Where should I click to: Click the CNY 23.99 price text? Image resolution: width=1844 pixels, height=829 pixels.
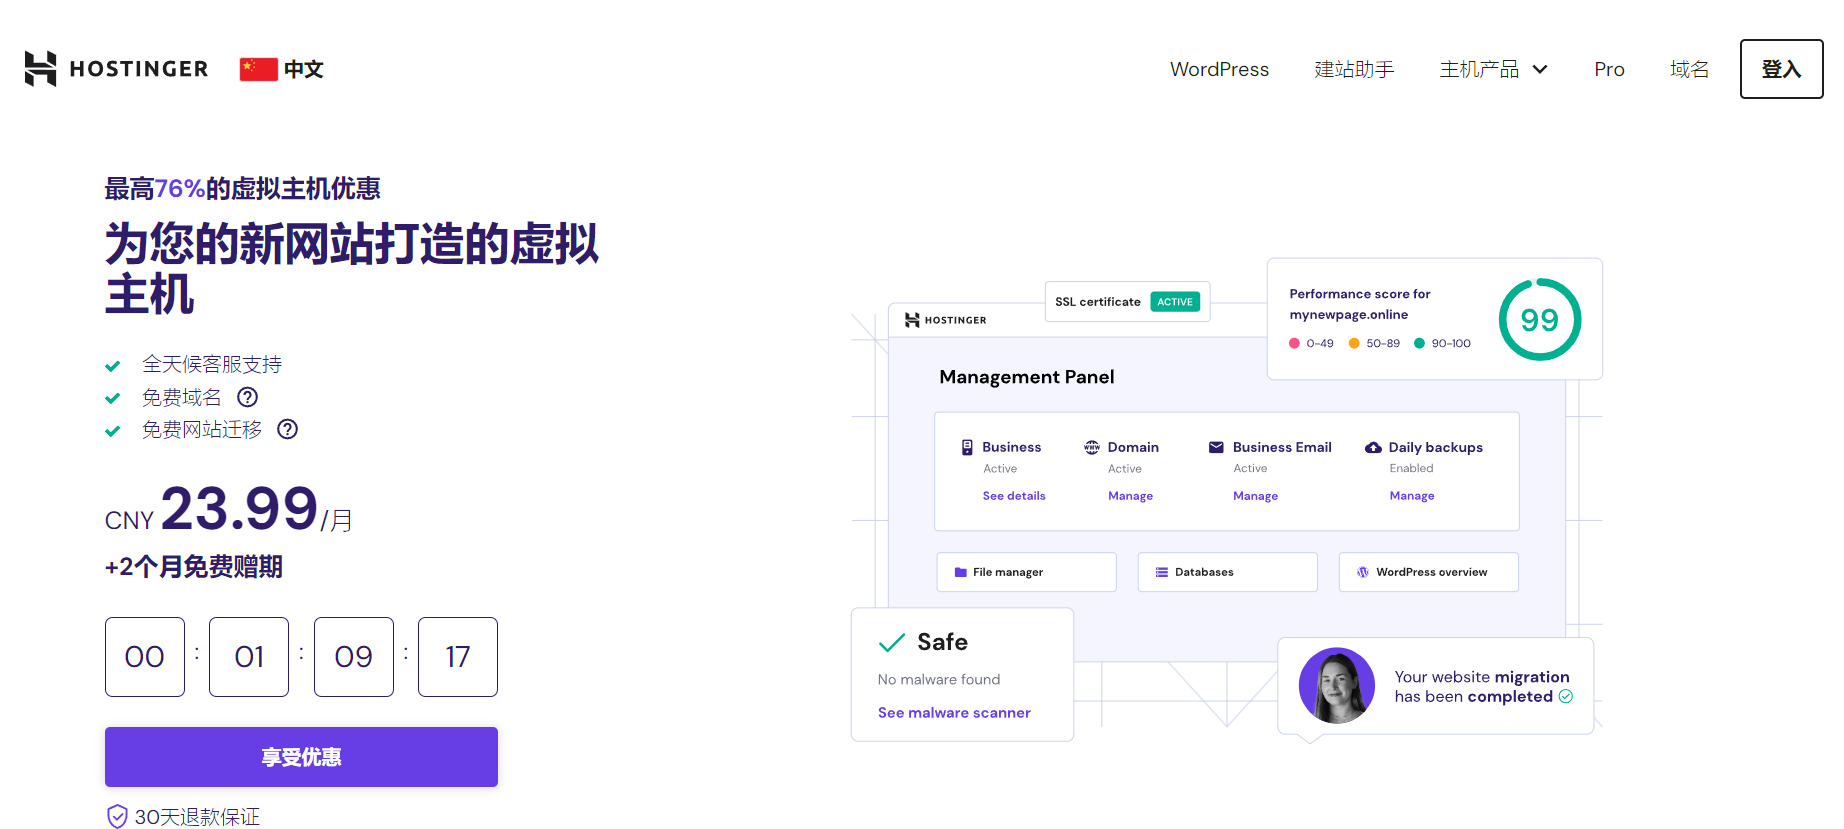229,509
